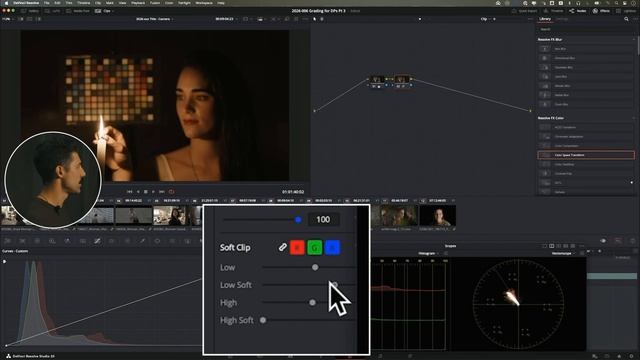
Task: Select the pointer tool above node editor
Action: pos(315,19)
